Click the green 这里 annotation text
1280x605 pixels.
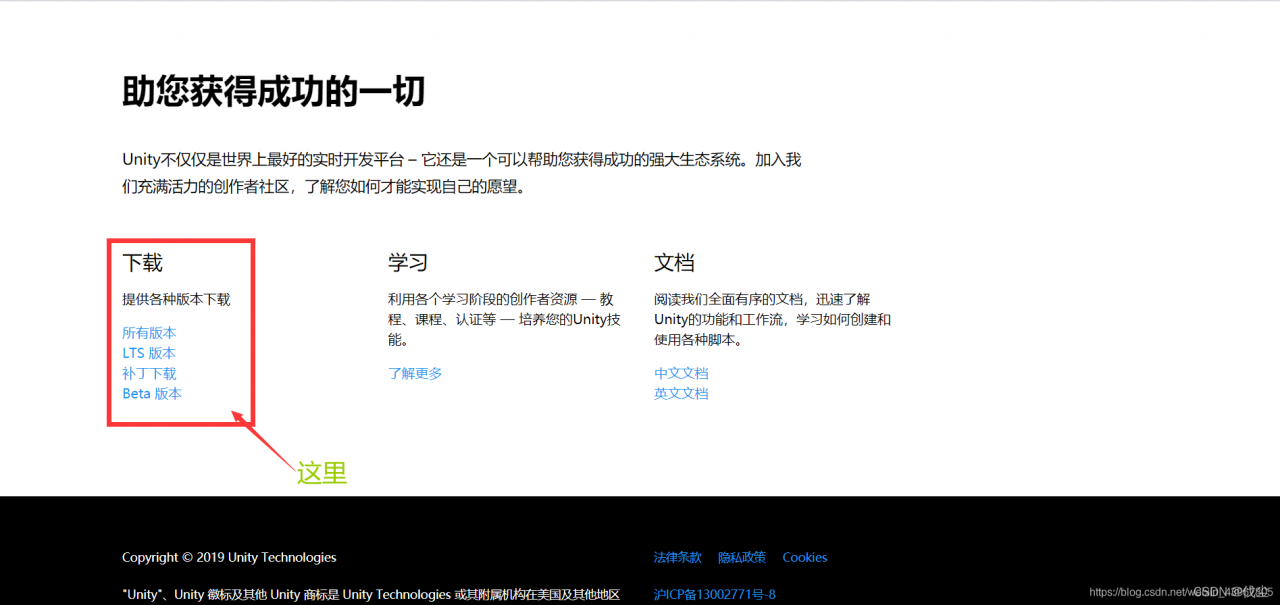[322, 473]
